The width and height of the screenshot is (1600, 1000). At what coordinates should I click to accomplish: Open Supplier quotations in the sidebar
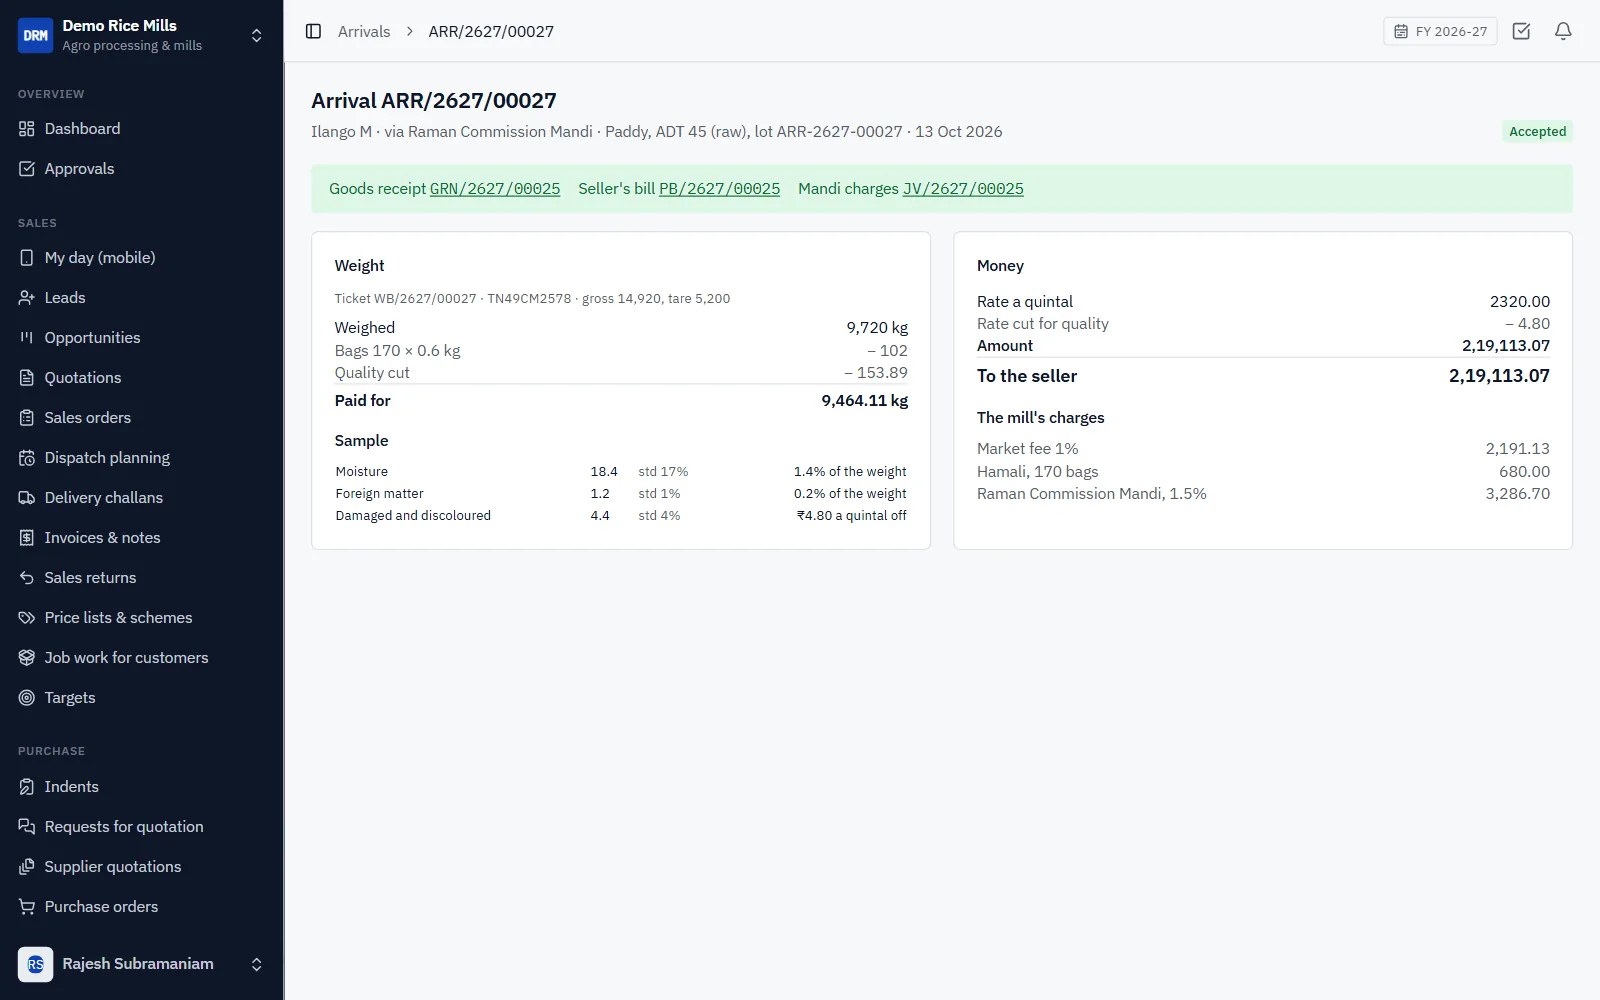pyautogui.click(x=141, y=867)
